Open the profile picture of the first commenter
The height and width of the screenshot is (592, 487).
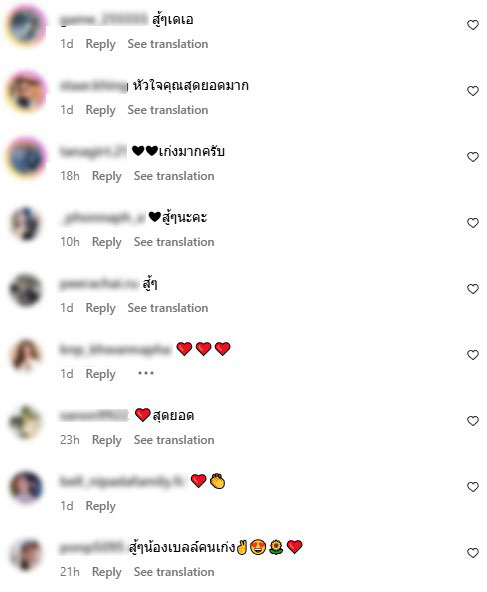[26, 26]
